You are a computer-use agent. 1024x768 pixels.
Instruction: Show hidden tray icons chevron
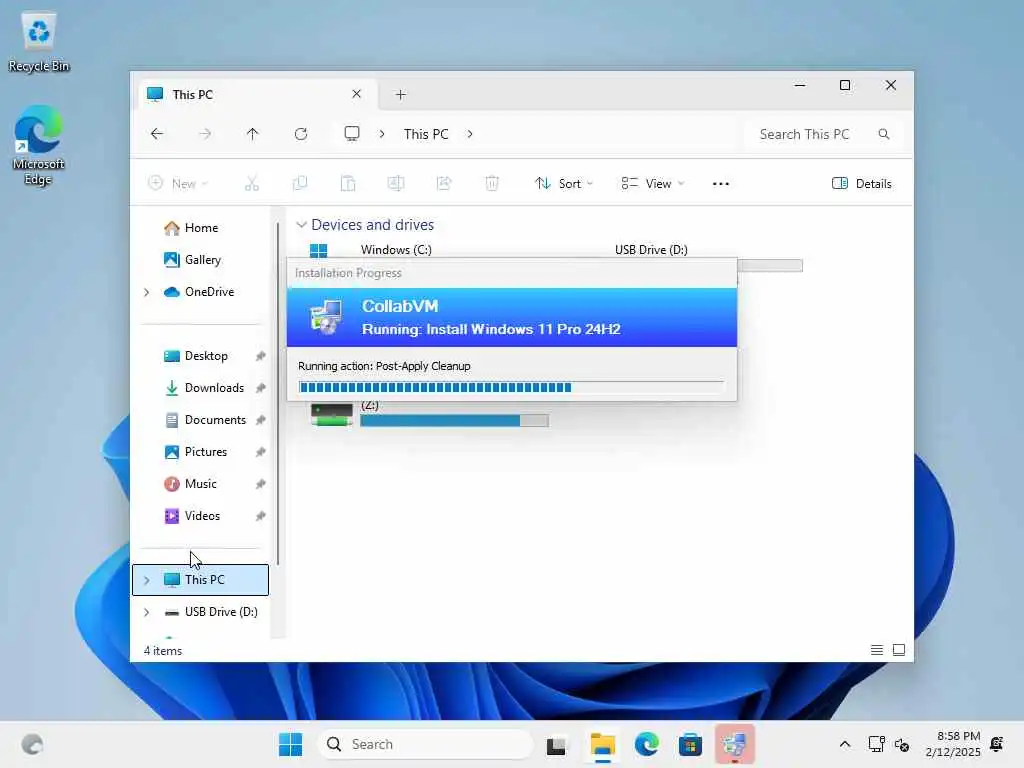[x=844, y=744]
